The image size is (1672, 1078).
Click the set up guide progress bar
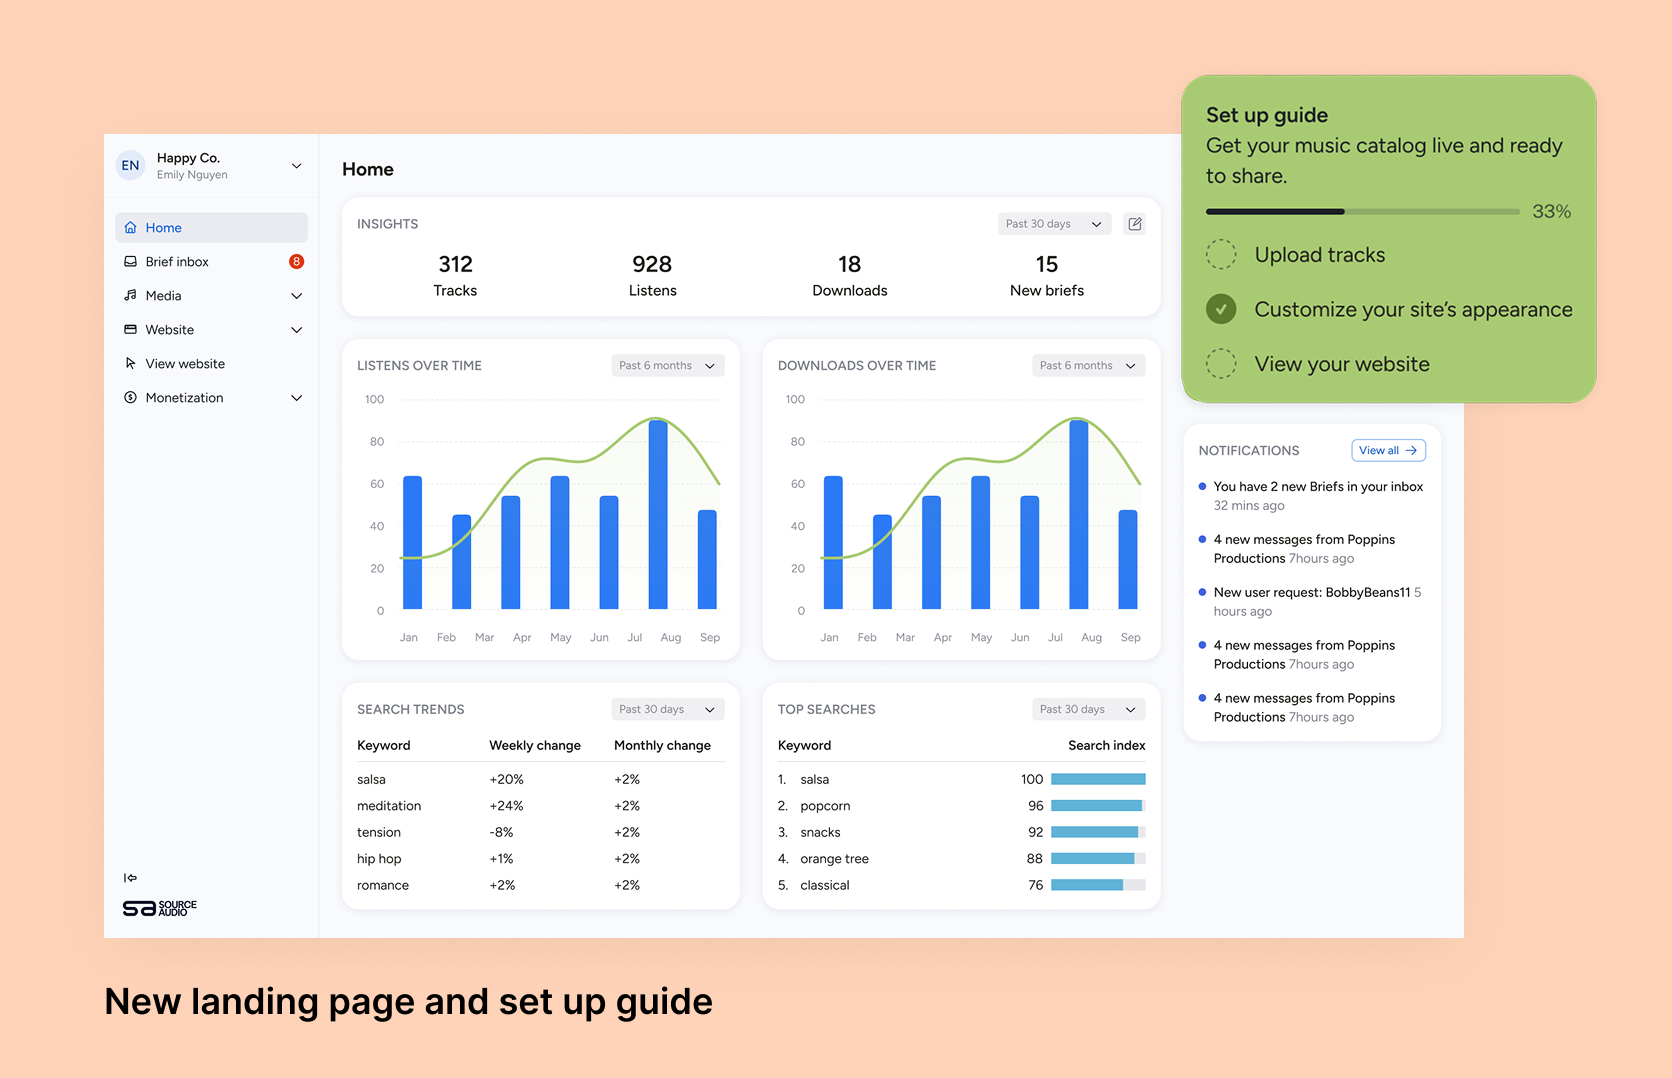pyautogui.click(x=1362, y=212)
